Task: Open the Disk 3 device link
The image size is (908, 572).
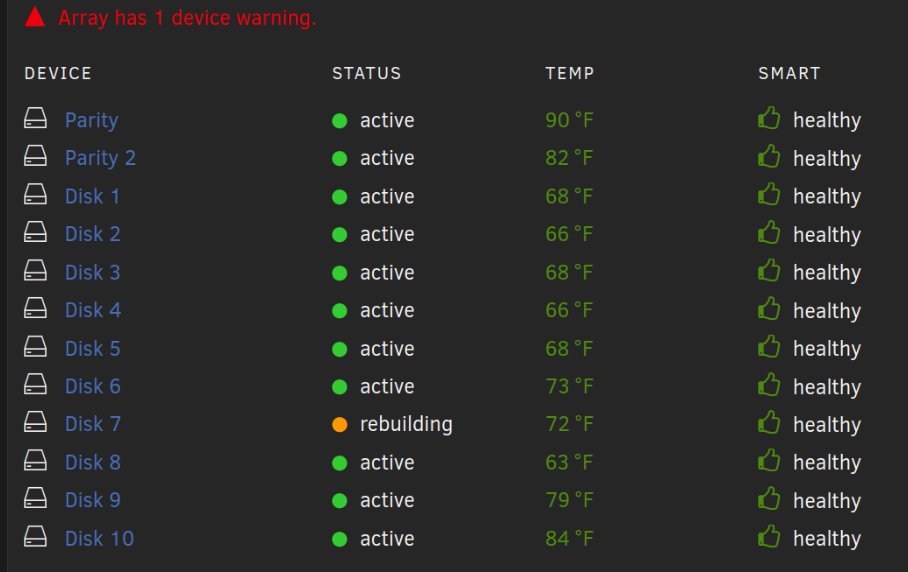Action: 93,272
